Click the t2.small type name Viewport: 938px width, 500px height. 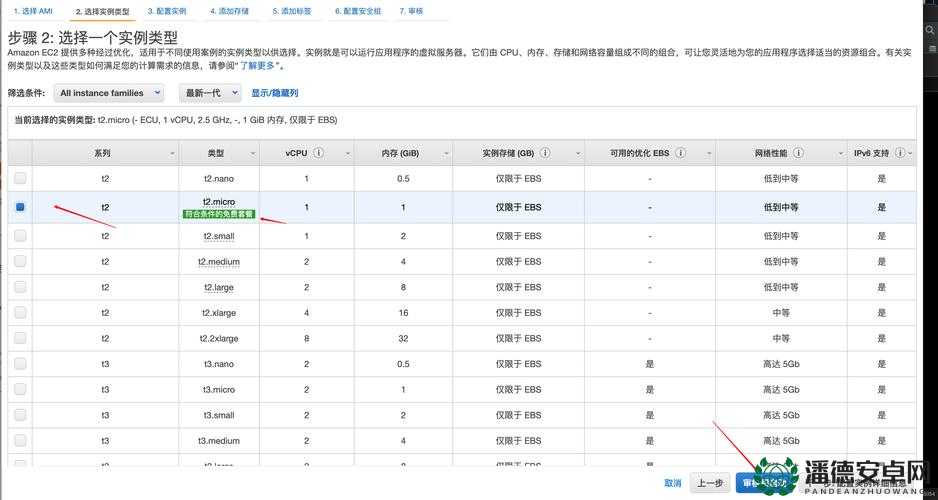click(219, 236)
